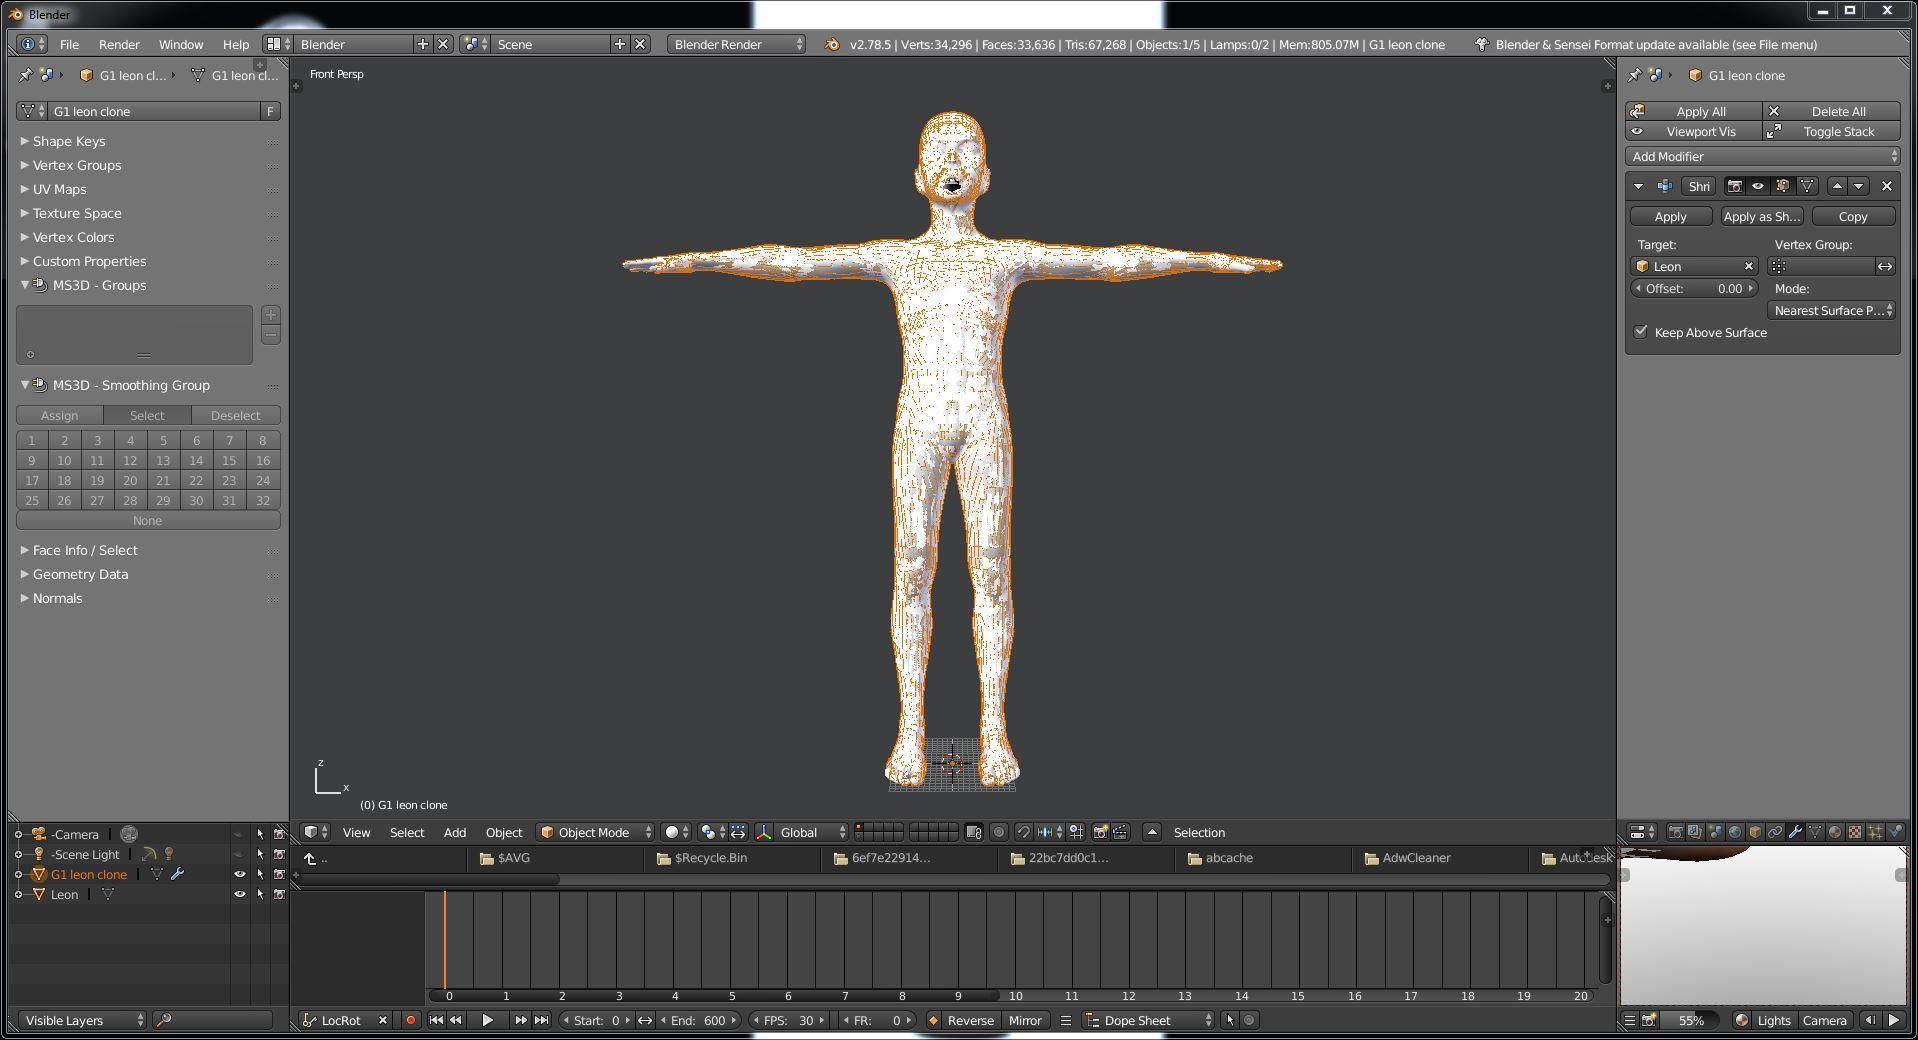Open the Dope Sheet mode dropdown
Screen dimensions: 1918x1040
tap(1149, 1020)
